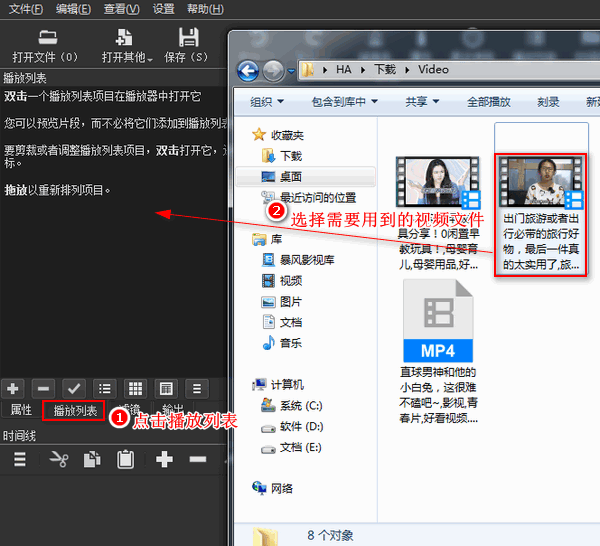Open the 编辑(E) menu
This screenshot has width=600, height=546.
click(73, 8)
